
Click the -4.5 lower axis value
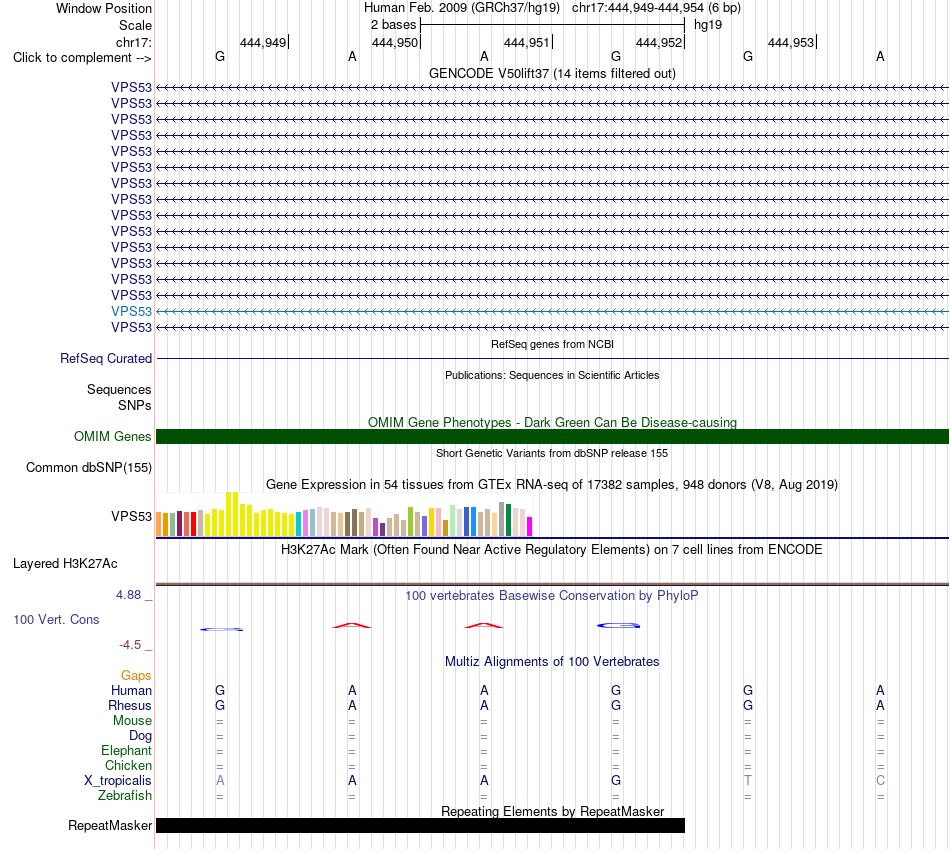[x=130, y=645]
